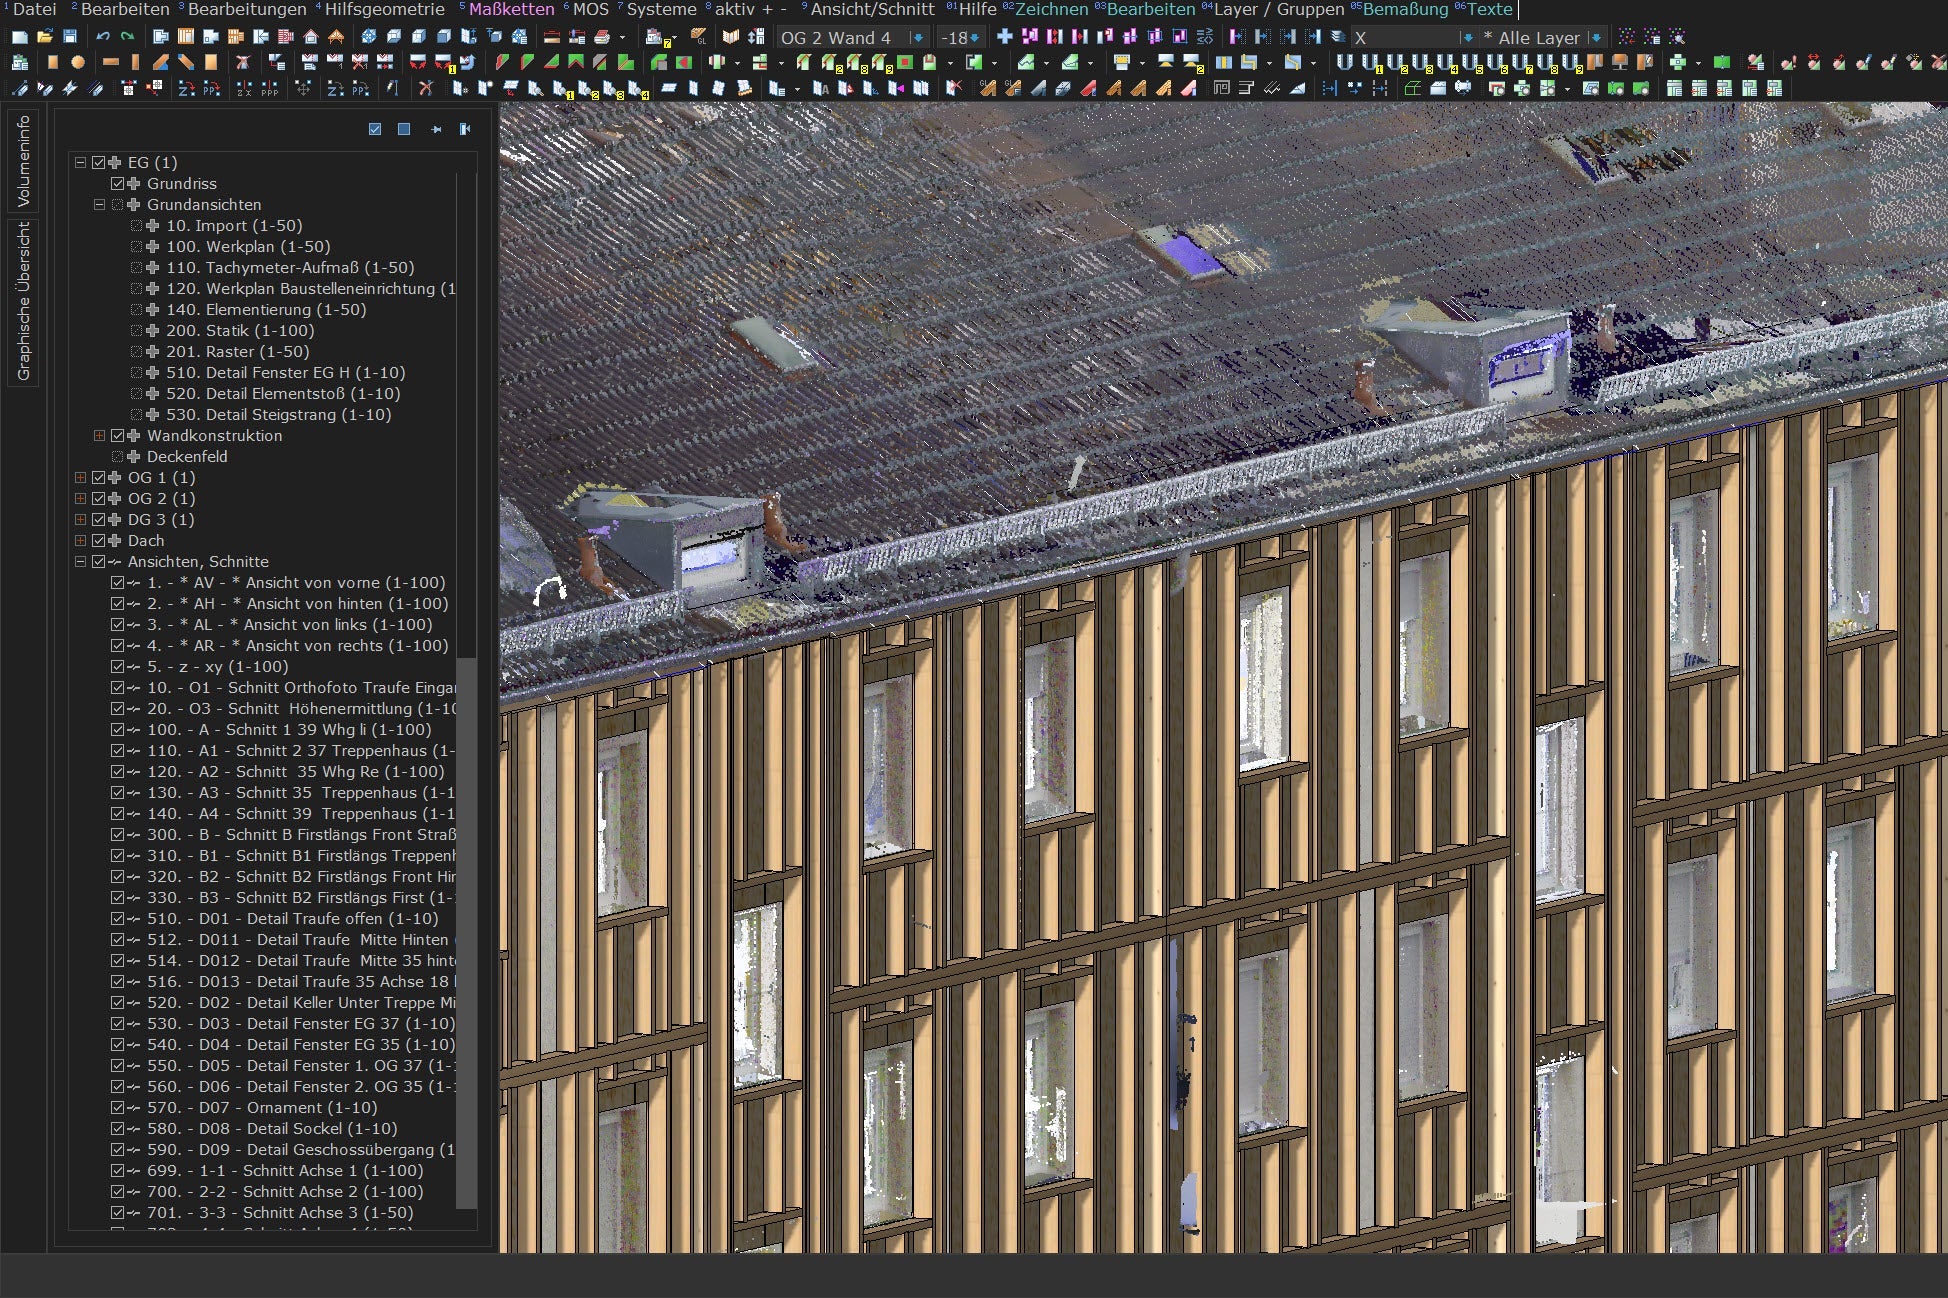Click the Save file floppy disk icon
1948x1298 pixels.
[x=70, y=37]
